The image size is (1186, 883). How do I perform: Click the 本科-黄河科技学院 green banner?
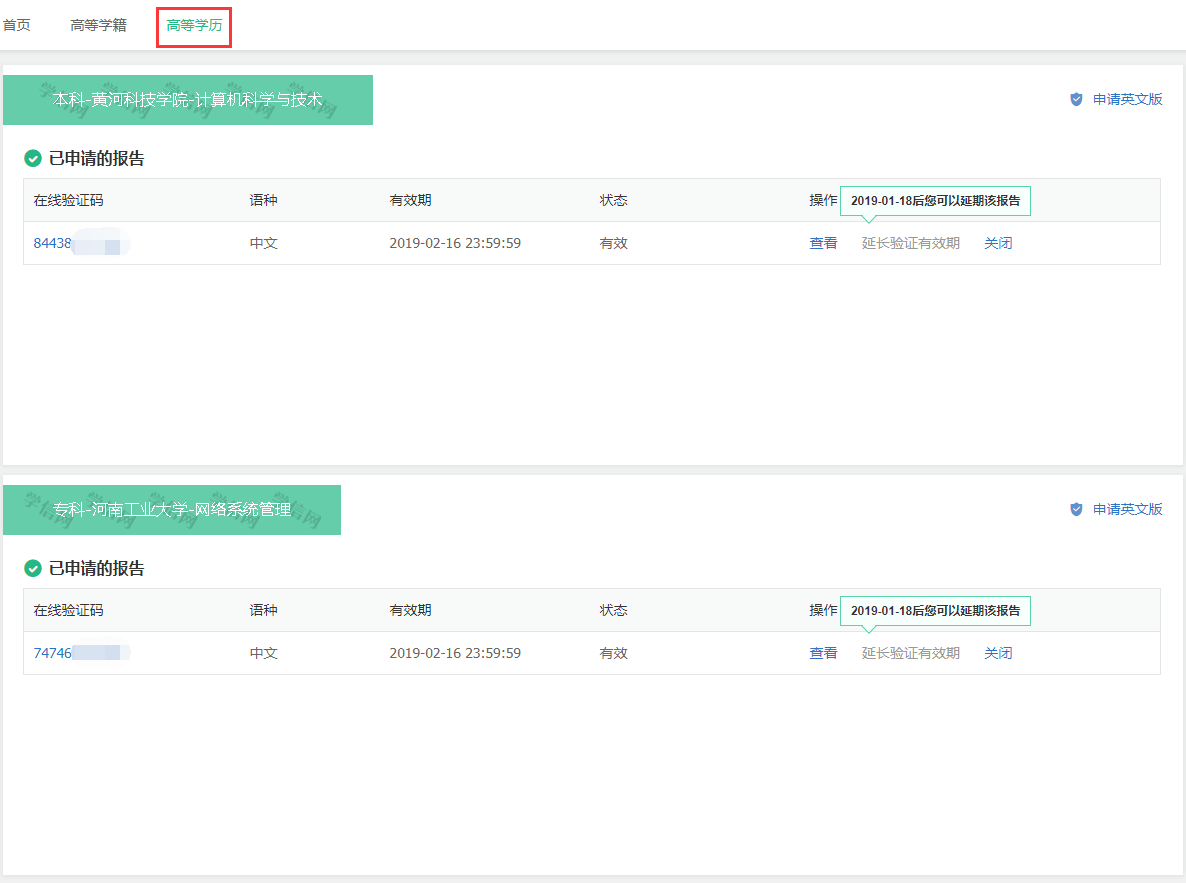[x=188, y=100]
